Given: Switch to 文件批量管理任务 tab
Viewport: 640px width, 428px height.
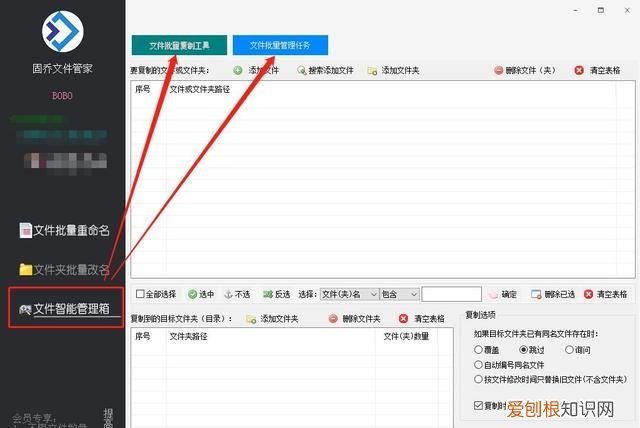Looking at the screenshot, I should [280, 45].
